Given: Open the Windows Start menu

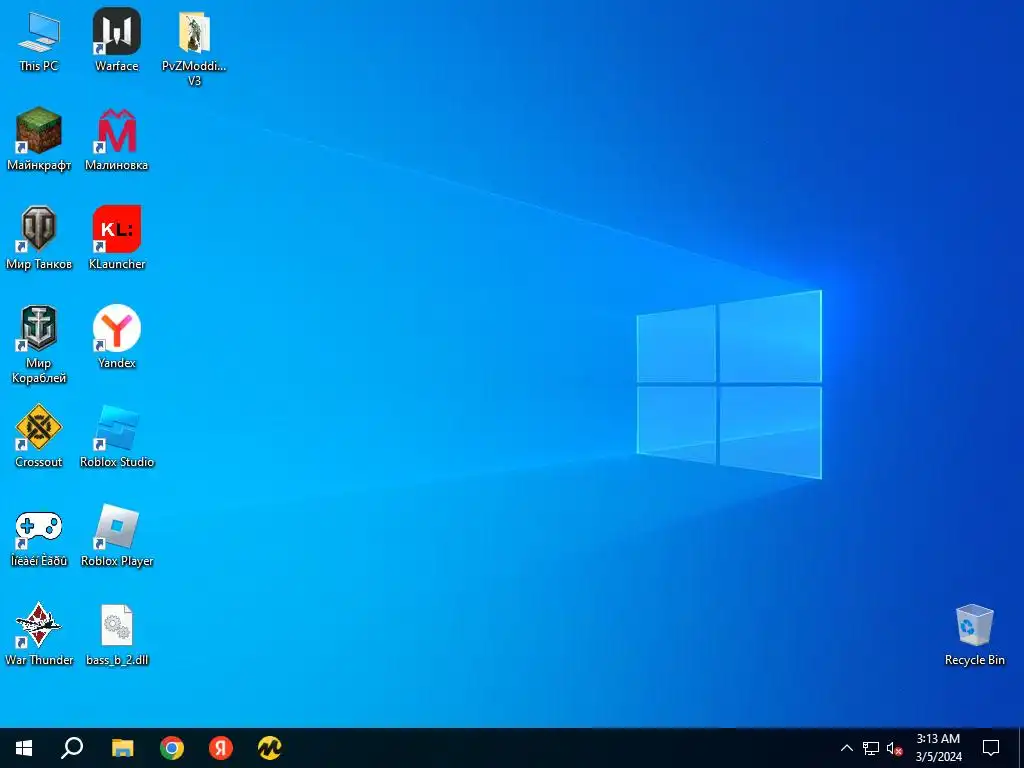Looking at the screenshot, I should (24, 748).
